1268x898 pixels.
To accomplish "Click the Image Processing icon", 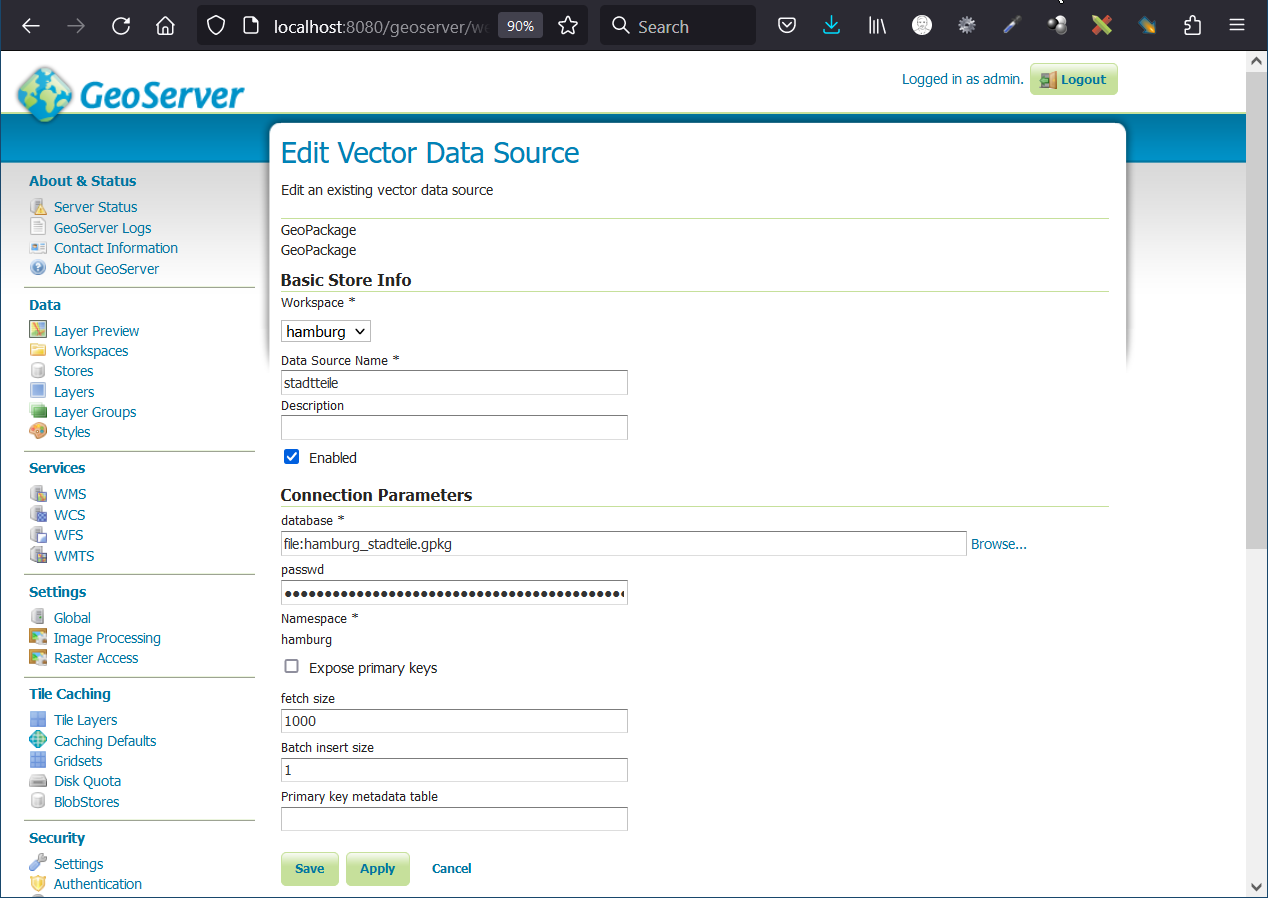I will 38,638.
